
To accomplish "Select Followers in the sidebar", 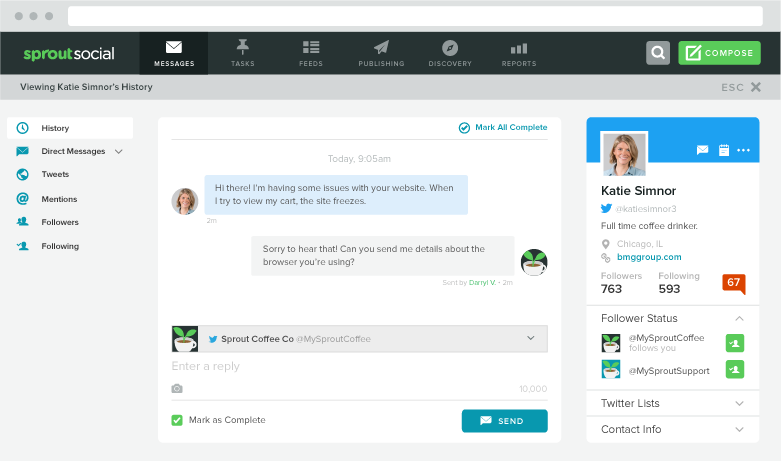I will coord(60,222).
